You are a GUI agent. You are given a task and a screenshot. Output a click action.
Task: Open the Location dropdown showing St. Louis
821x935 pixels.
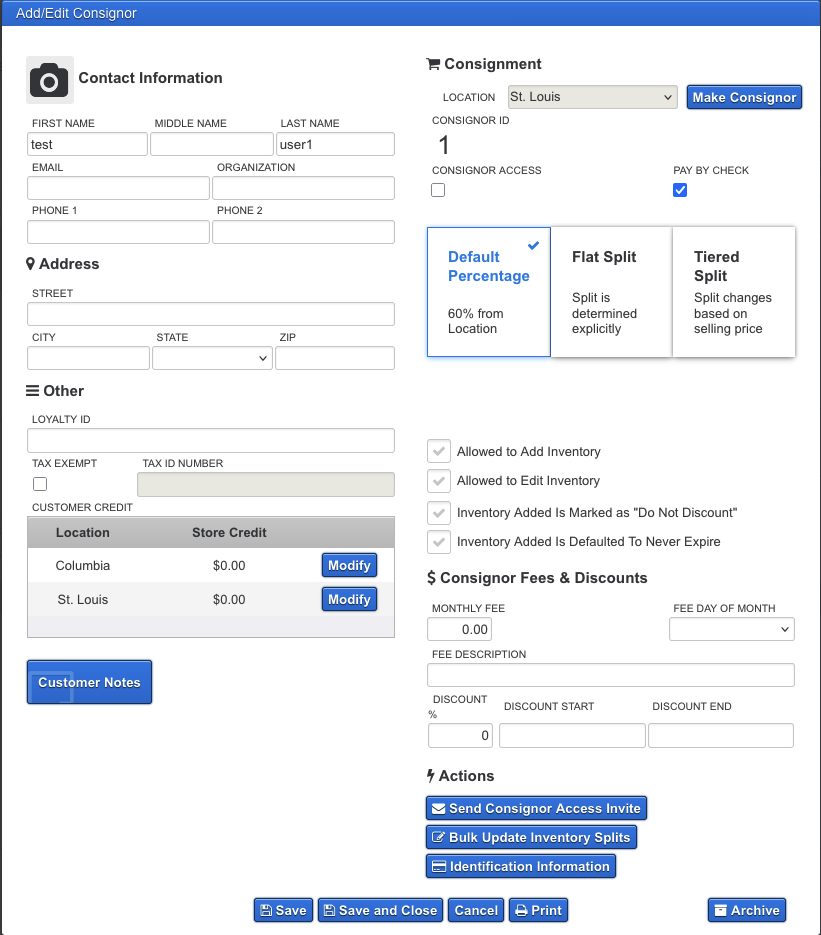point(593,97)
